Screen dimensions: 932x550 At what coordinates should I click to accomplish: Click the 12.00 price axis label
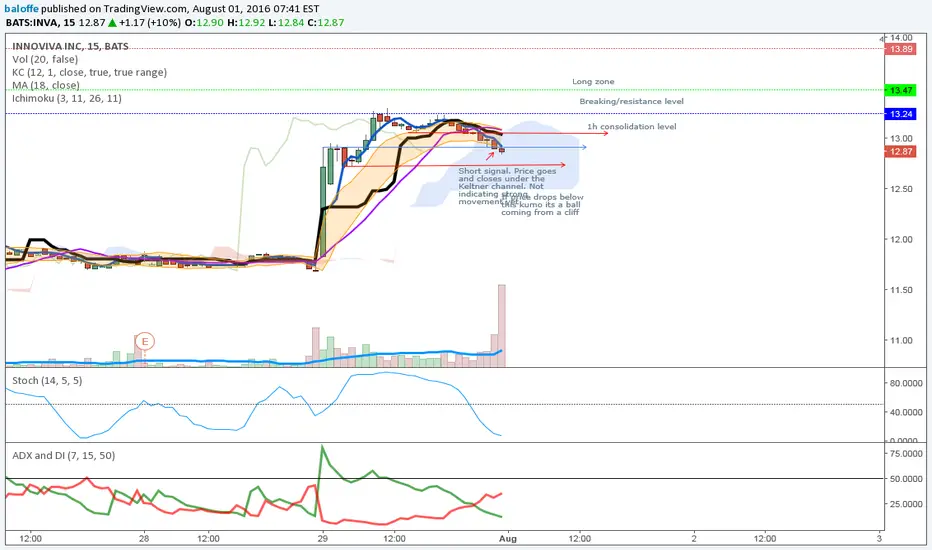tap(901, 240)
